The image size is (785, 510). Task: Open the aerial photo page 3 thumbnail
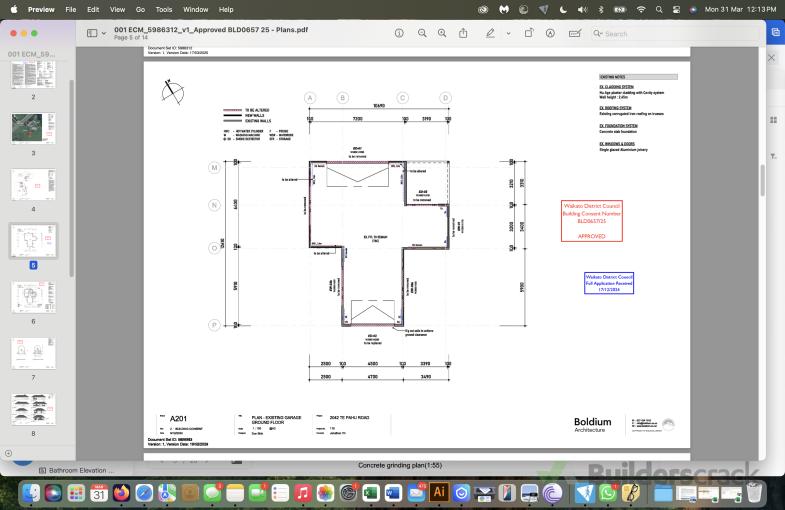tap(33, 128)
